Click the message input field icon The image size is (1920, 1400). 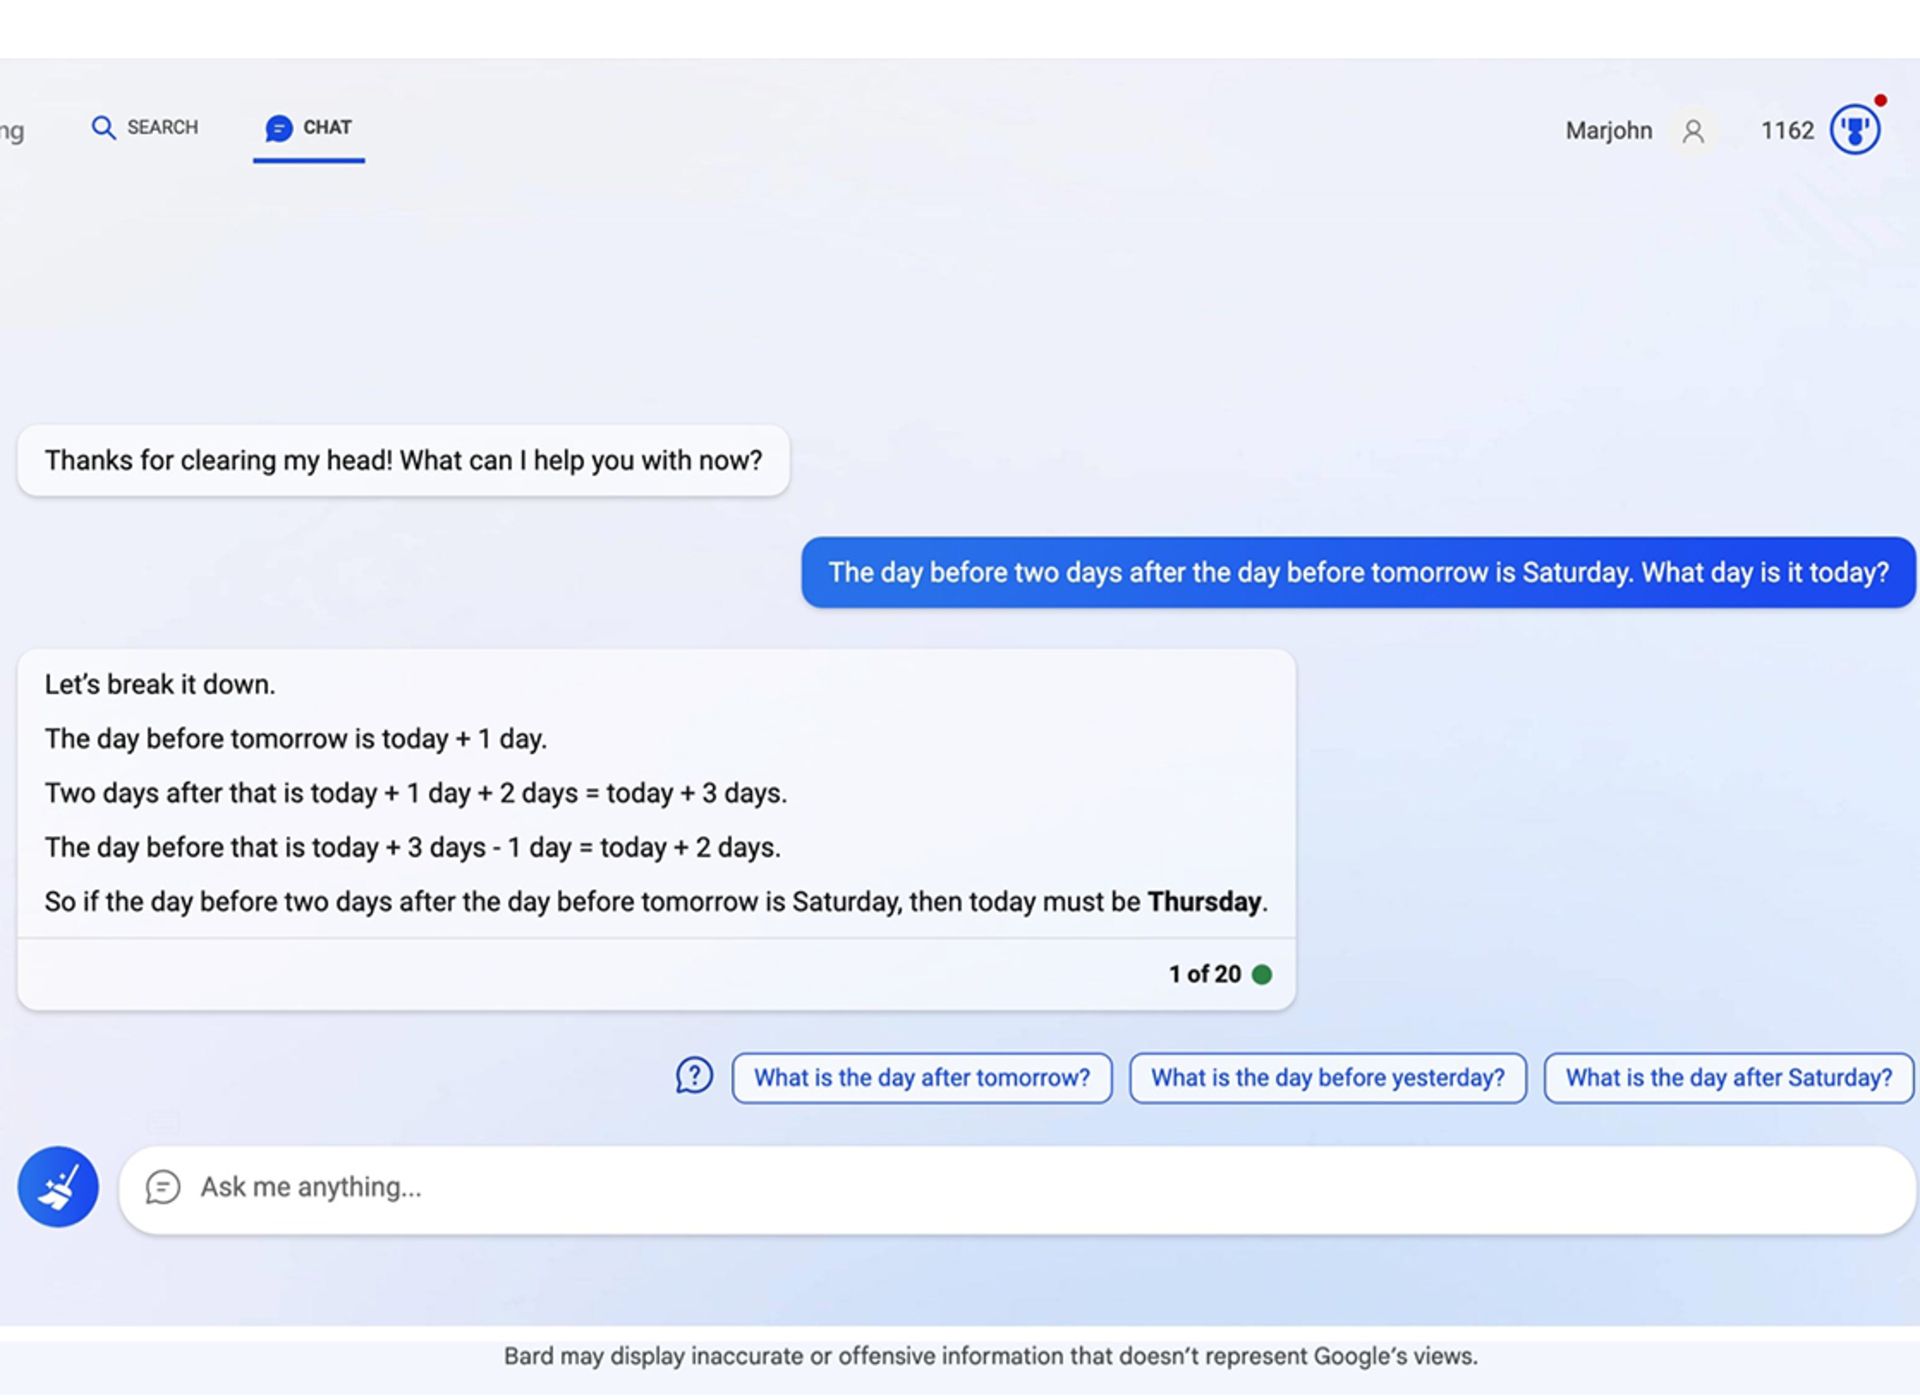click(x=160, y=1185)
